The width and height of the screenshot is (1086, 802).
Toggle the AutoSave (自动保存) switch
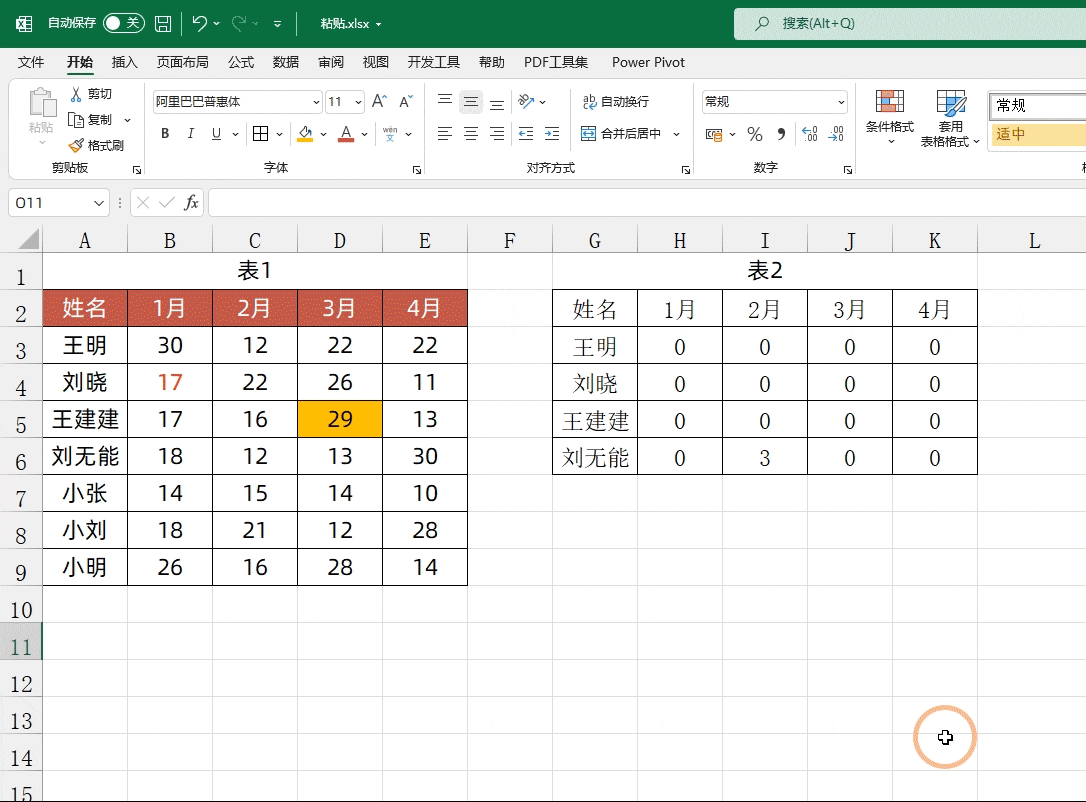(123, 24)
